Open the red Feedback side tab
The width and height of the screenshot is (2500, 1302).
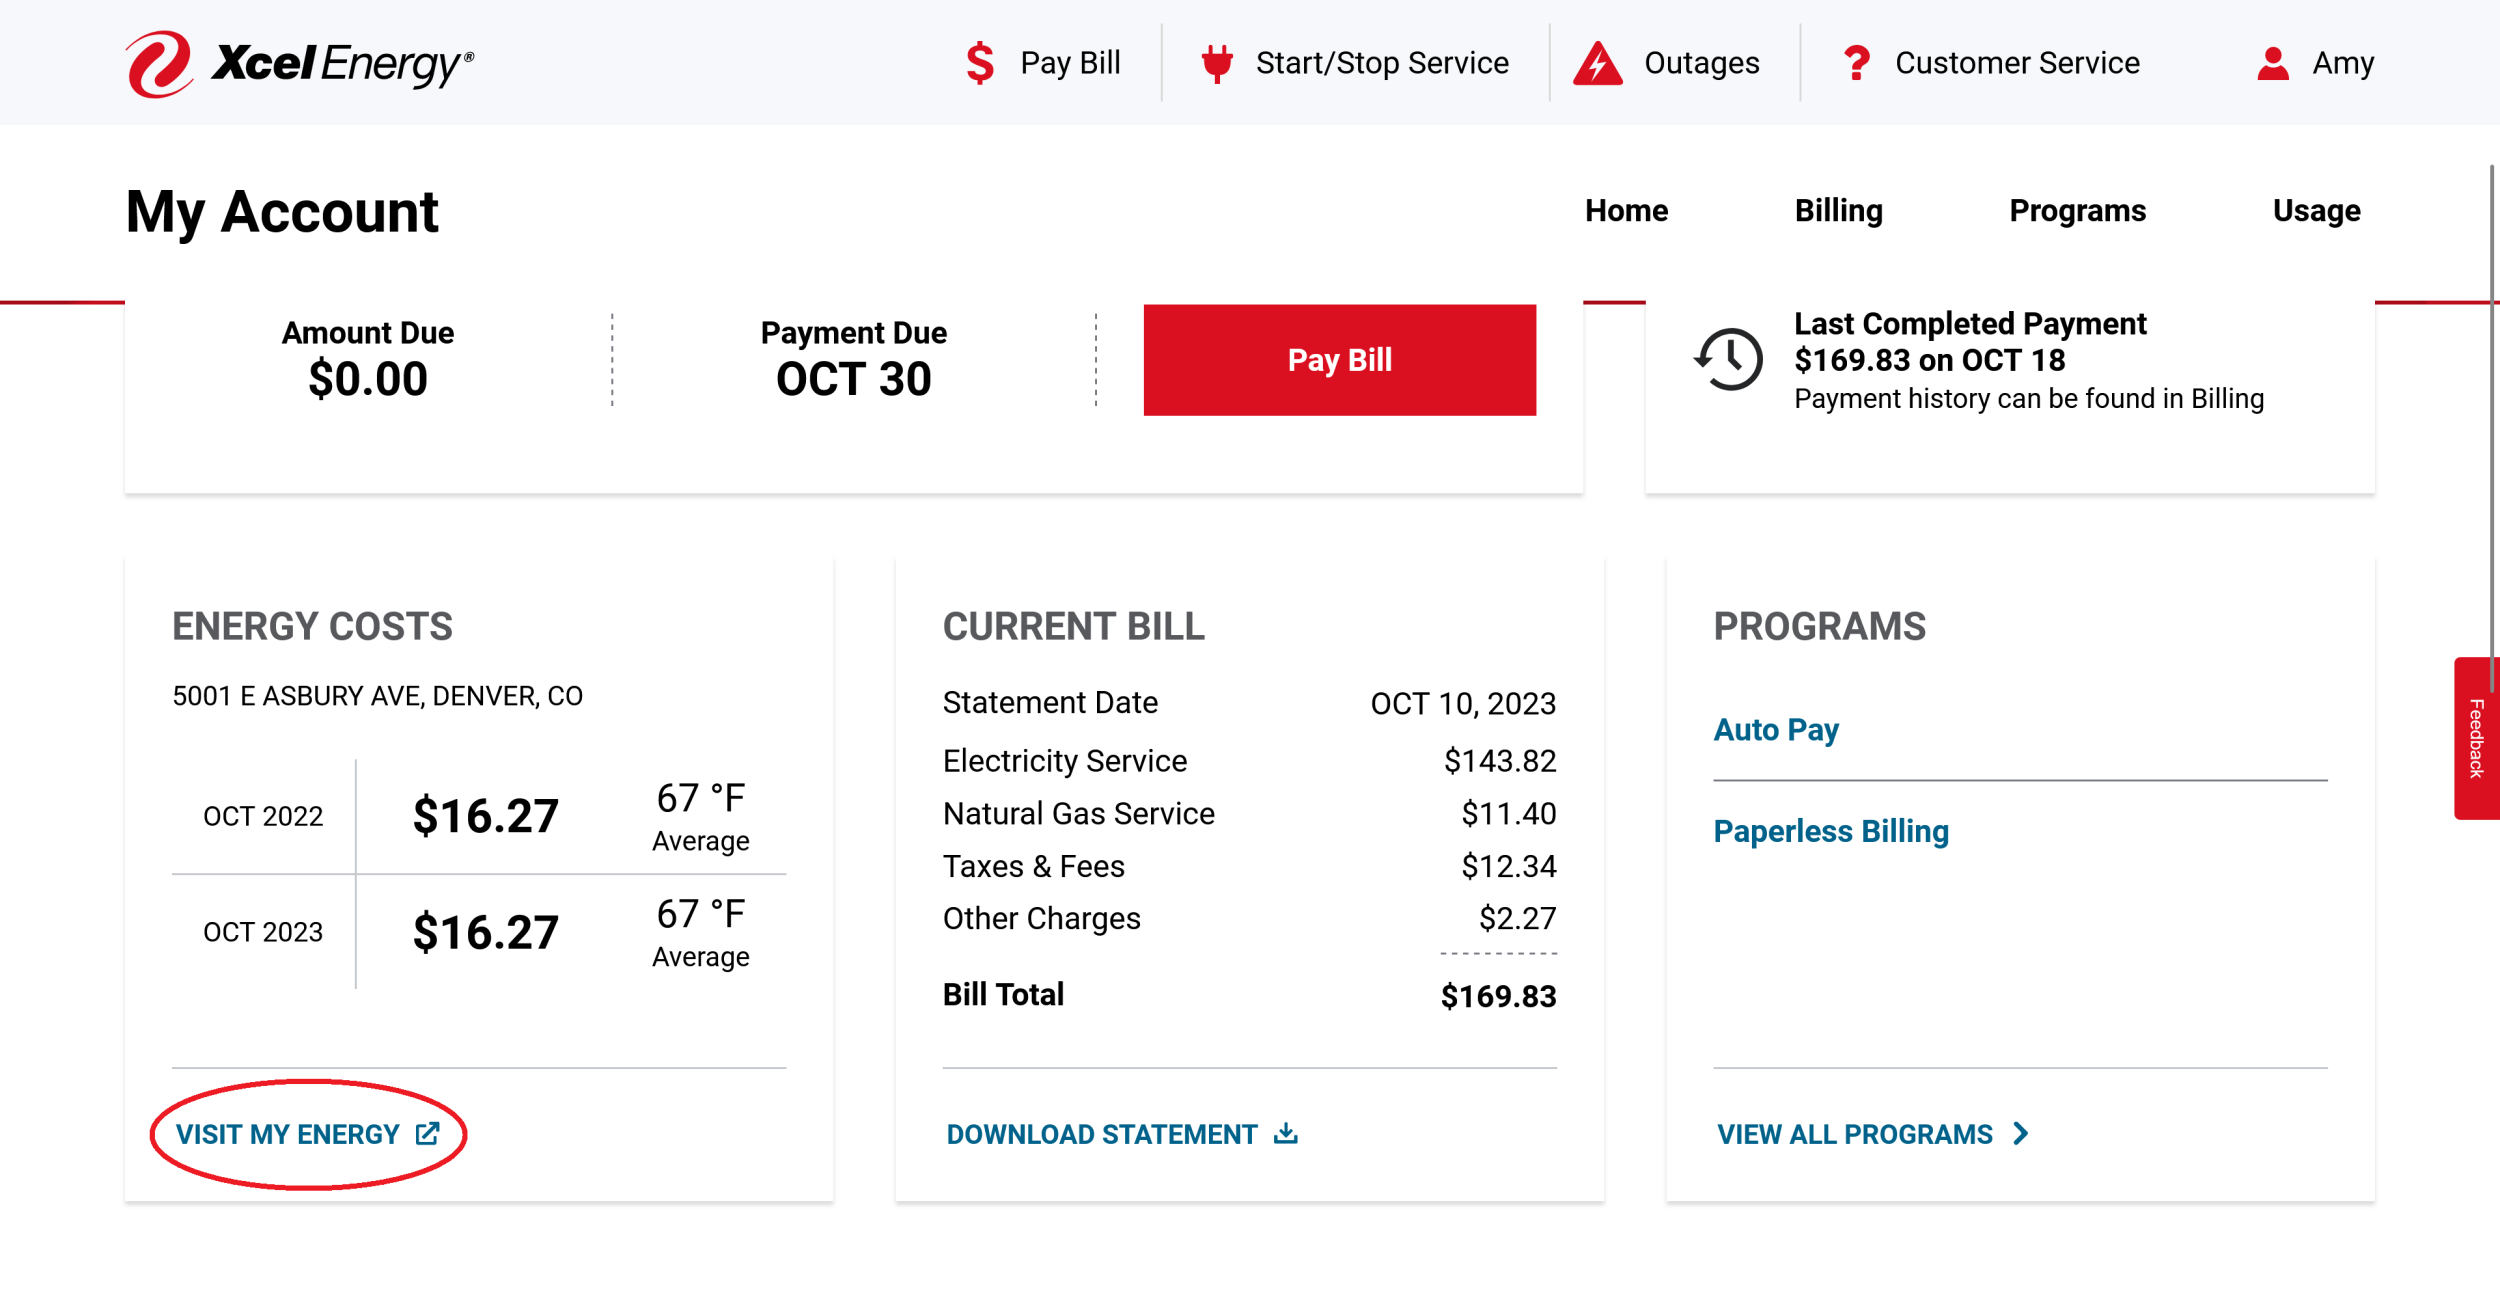(x=2477, y=738)
